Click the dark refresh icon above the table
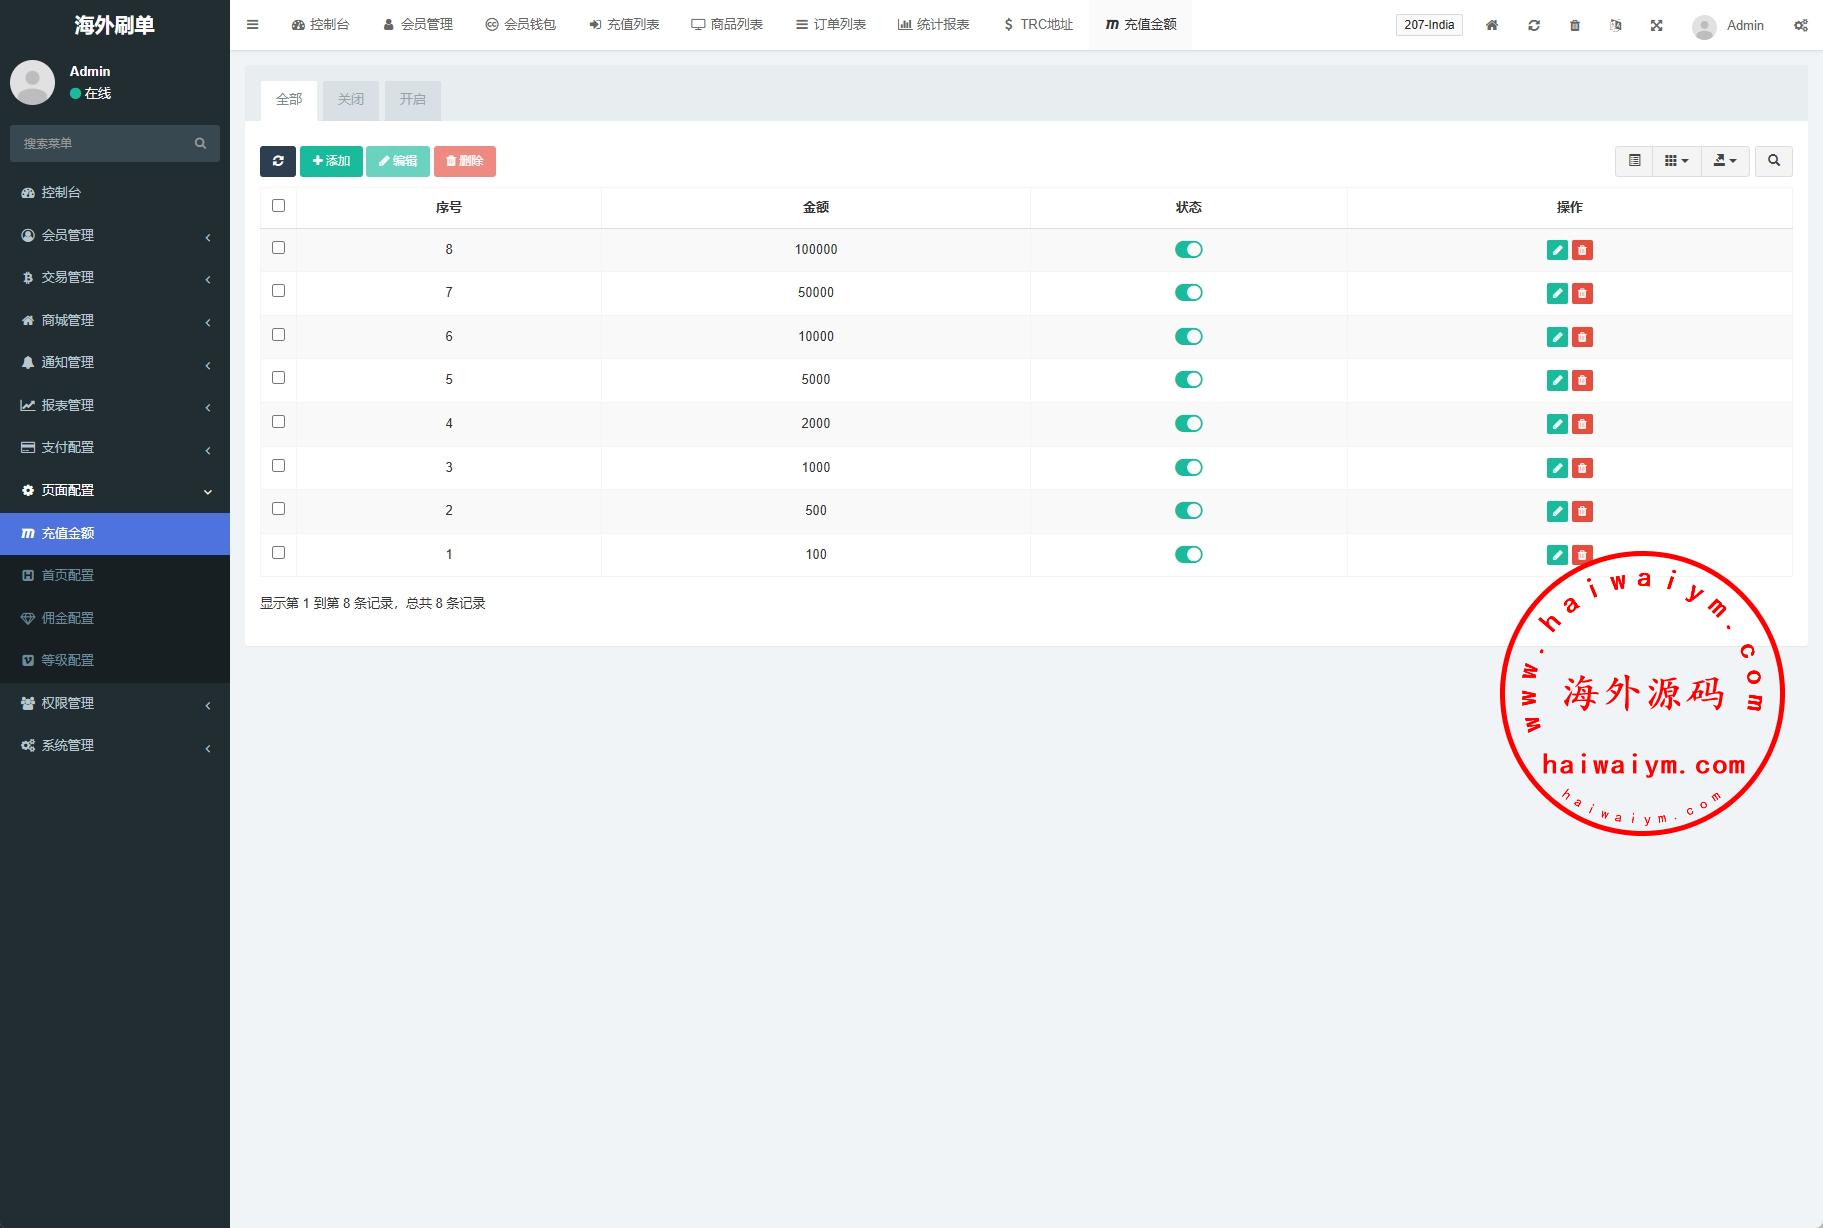 278,161
